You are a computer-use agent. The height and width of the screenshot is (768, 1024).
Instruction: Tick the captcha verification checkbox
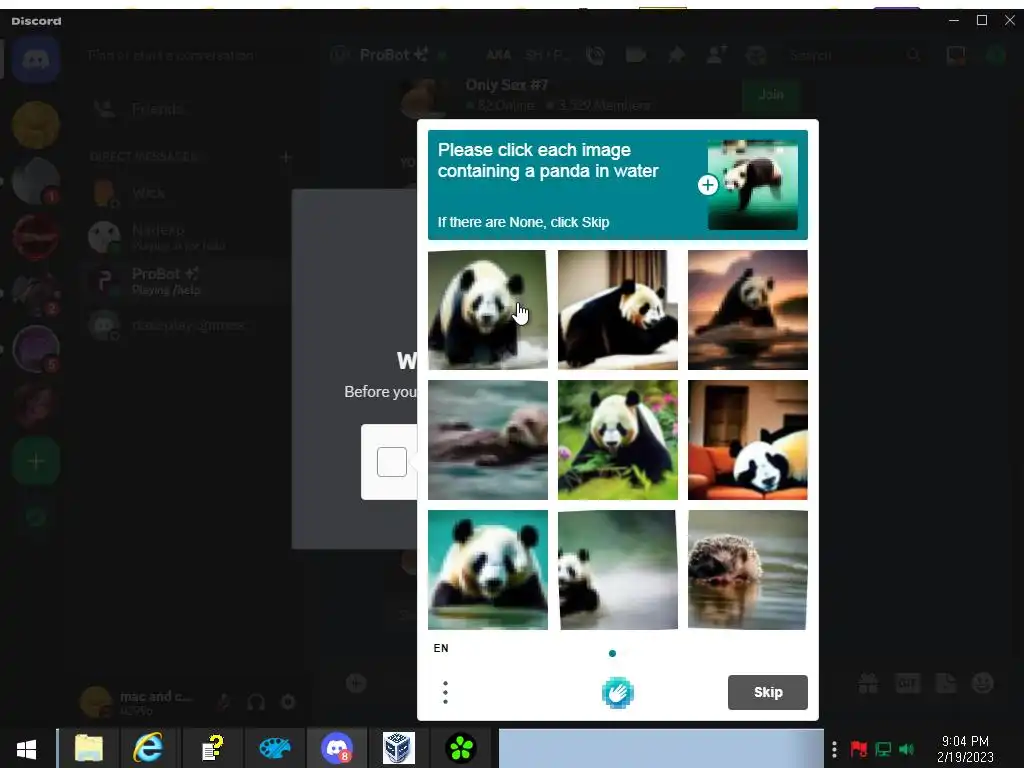(392, 462)
